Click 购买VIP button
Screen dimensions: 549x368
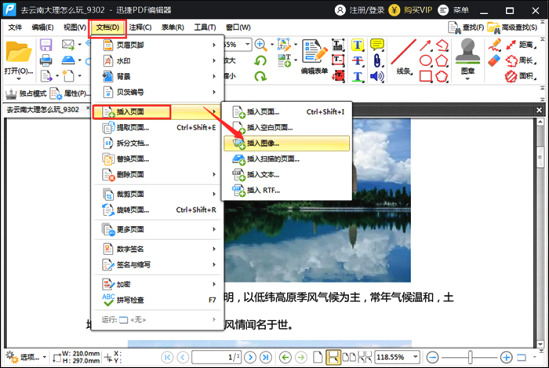click(x=411, y=10)
